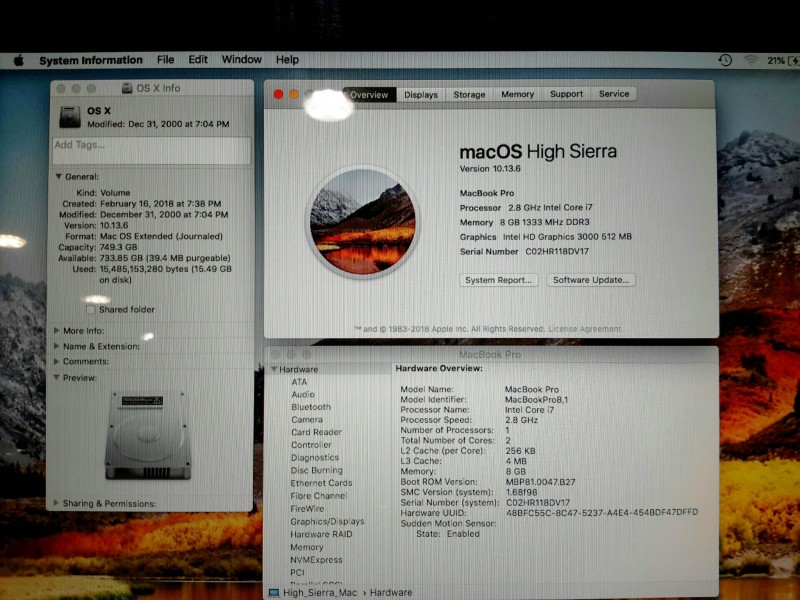Switch to the Storage tab

(469, 94)
